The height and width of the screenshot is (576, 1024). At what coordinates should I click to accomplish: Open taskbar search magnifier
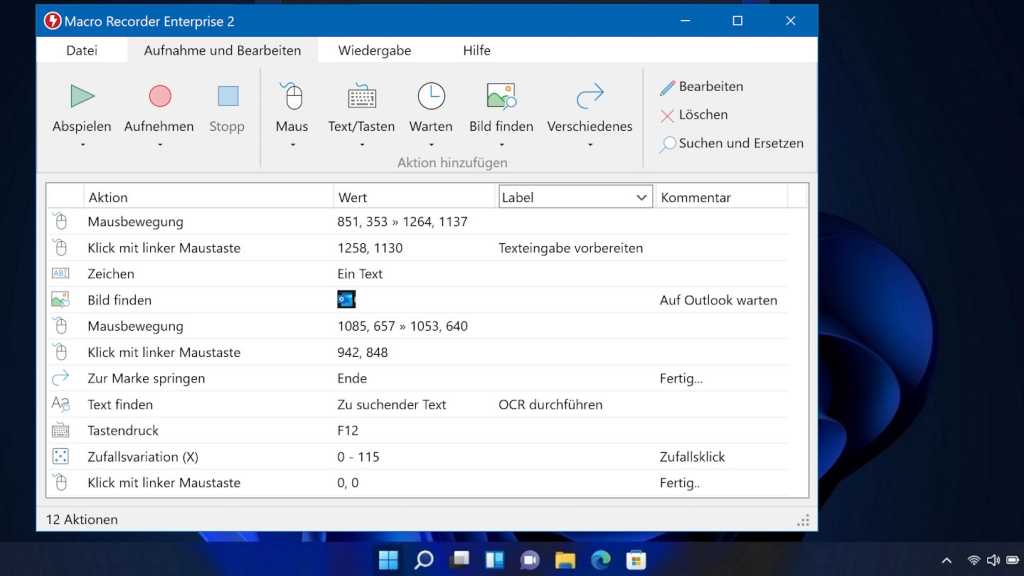[x=424, y=560]
